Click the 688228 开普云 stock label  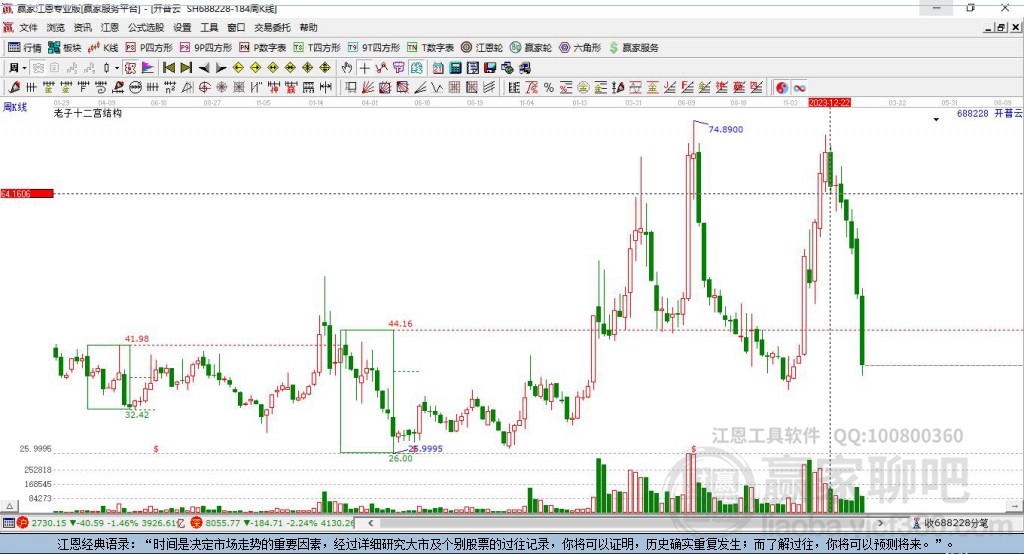[x=989, y=114]
